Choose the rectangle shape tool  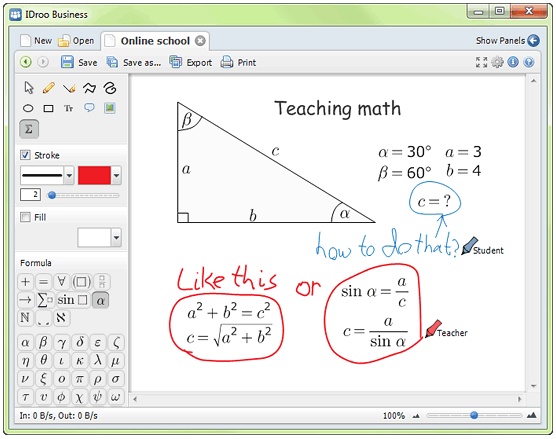pyautogui.click(x=48, y=109)
